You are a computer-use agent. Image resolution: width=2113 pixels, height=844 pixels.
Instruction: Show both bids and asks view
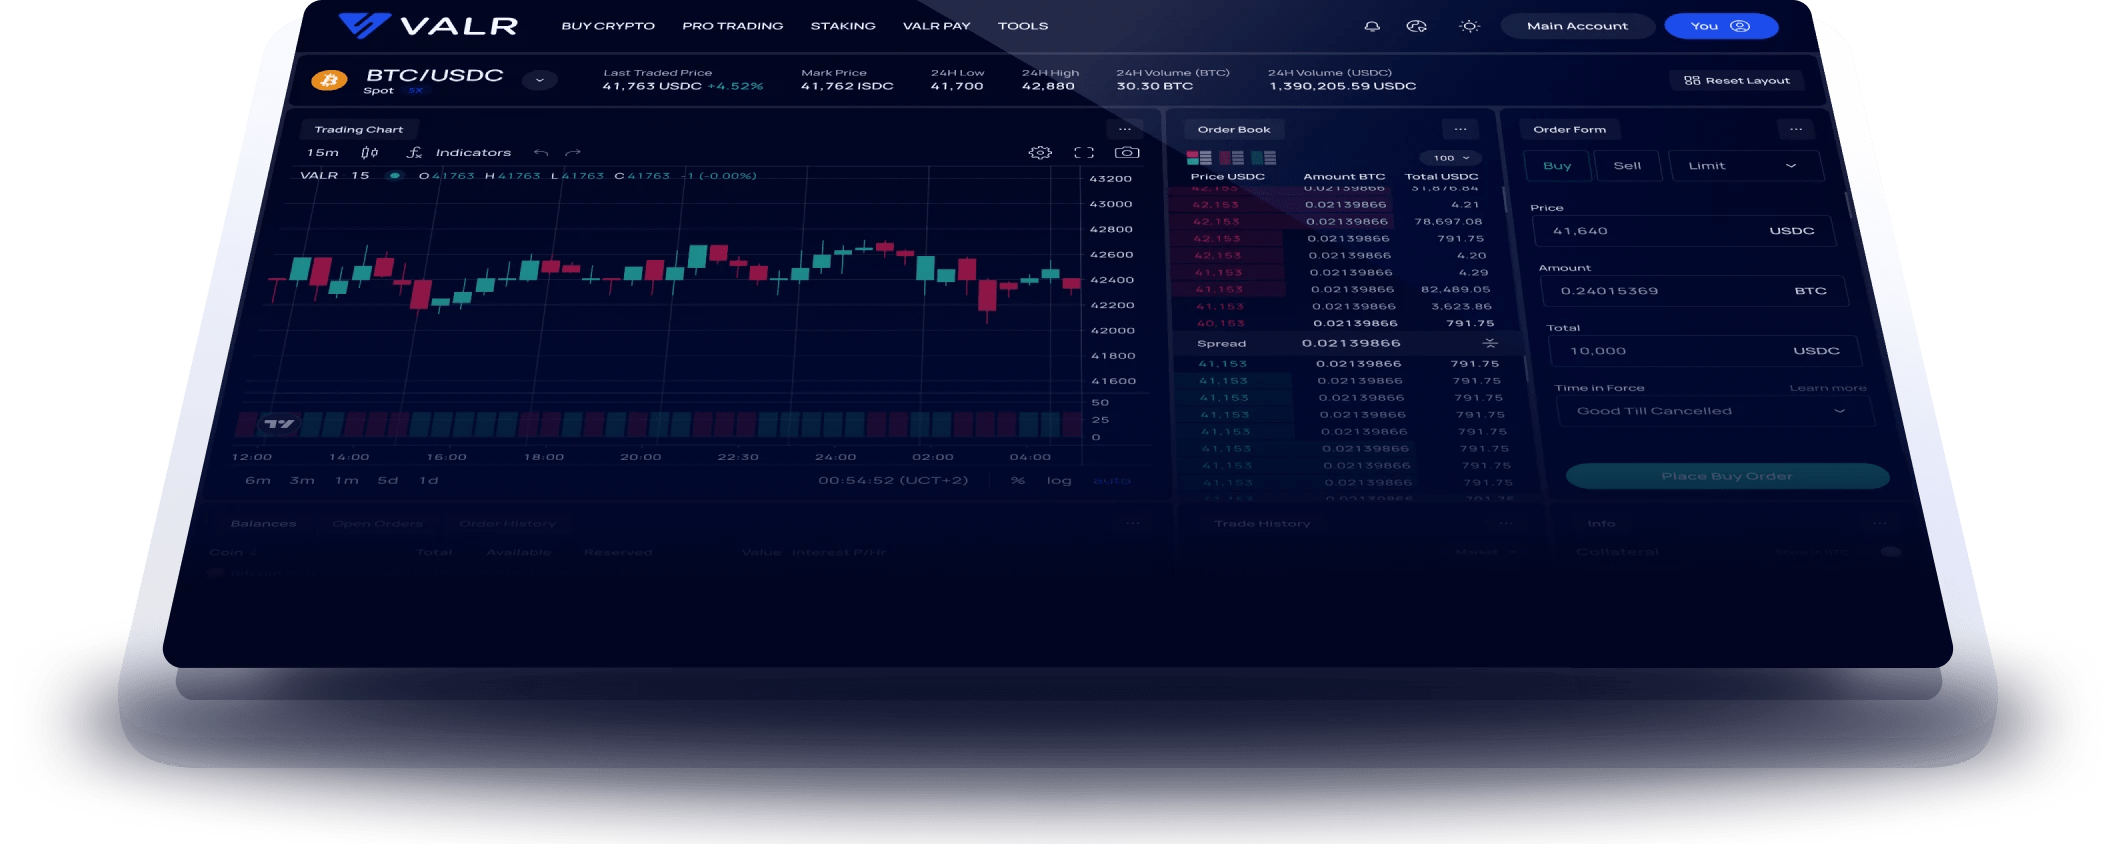click(x=1199, y=158)
